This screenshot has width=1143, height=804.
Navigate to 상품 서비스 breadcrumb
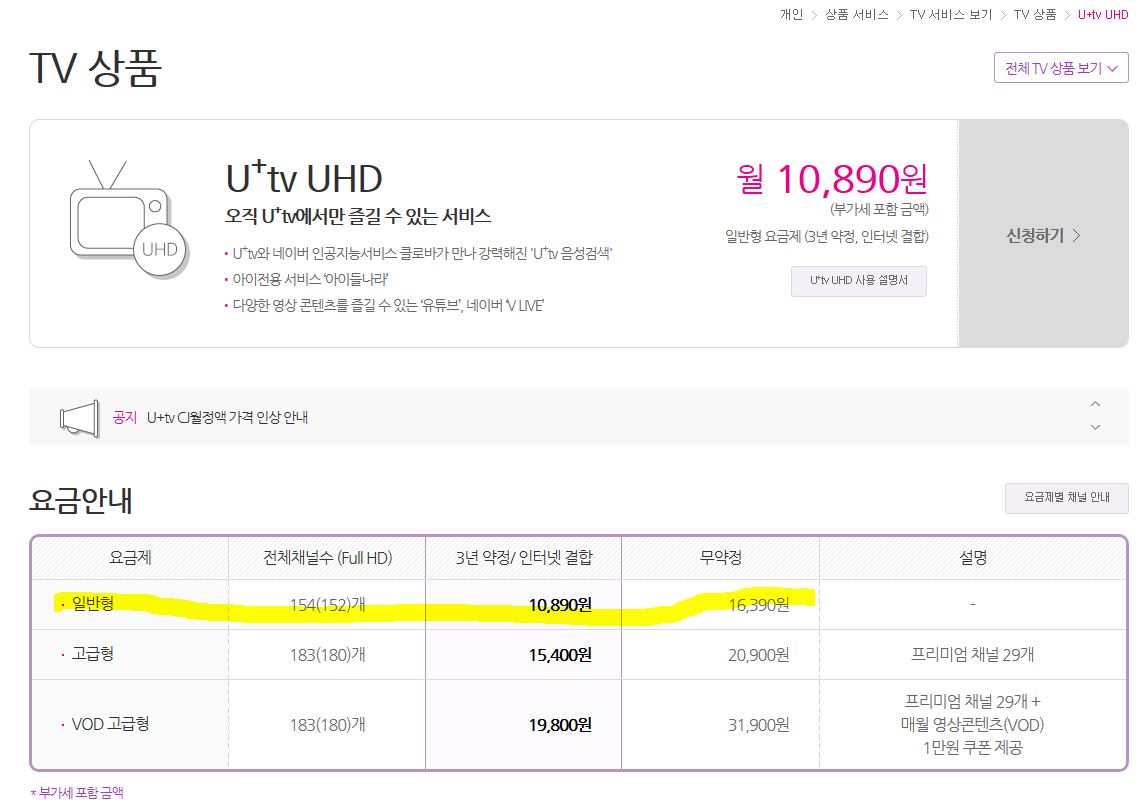[856, 15]
